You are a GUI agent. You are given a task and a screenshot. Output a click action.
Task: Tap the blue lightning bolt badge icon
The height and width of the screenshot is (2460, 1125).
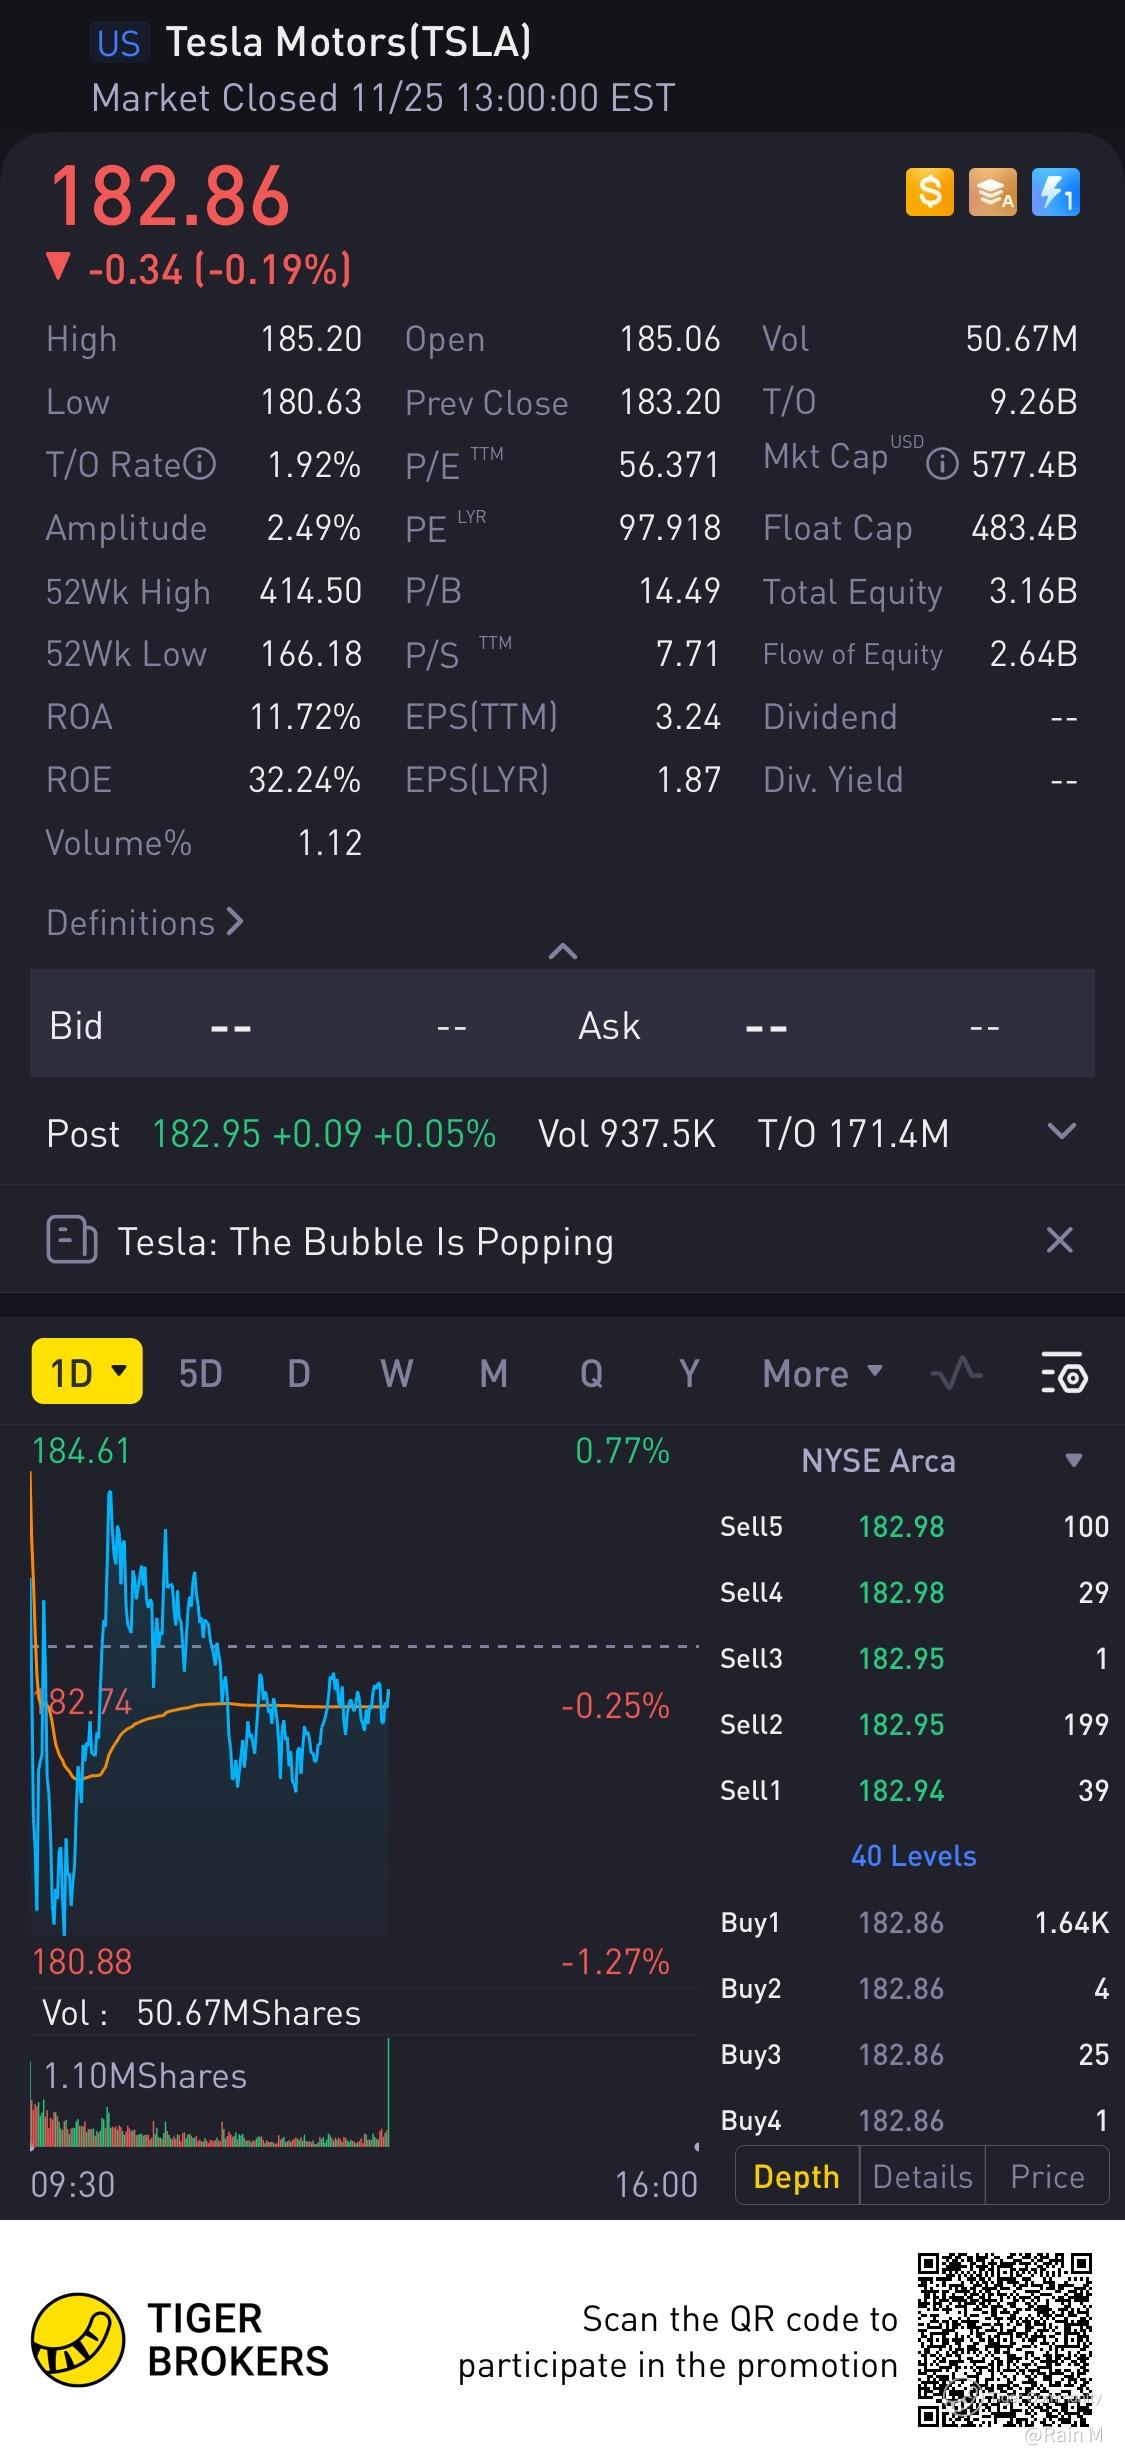1055,192
